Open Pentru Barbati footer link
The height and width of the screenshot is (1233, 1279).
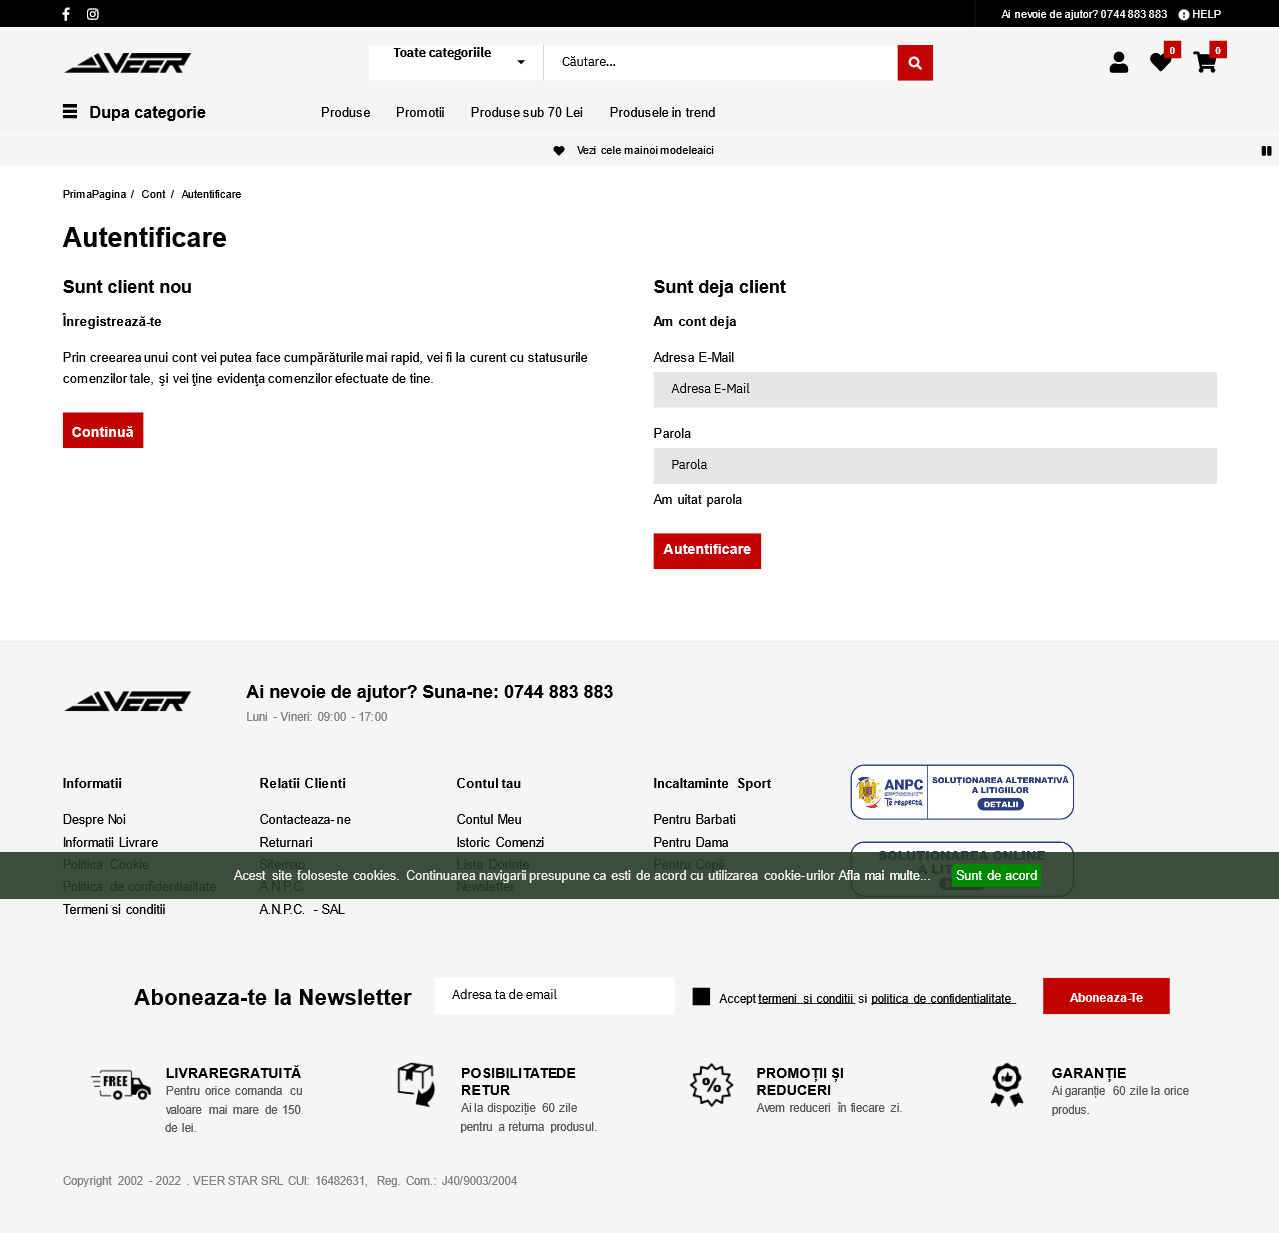point(694,820)
